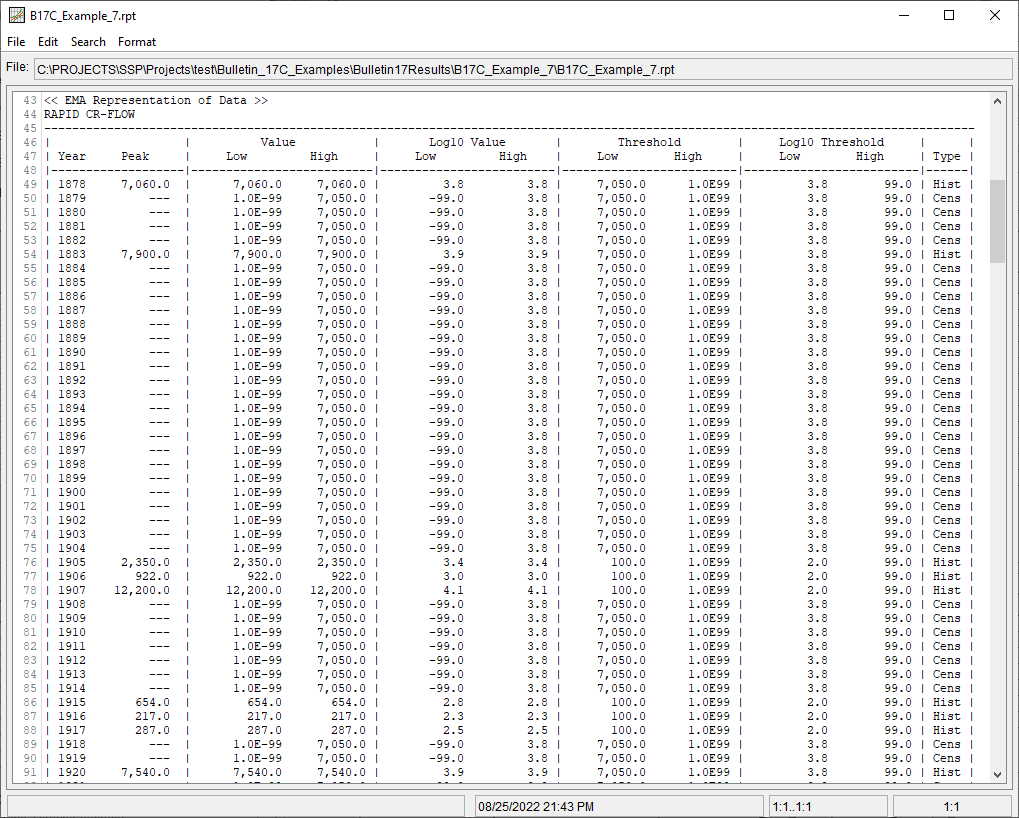
Task: Open the Edit menu
Action: point(47,42)
